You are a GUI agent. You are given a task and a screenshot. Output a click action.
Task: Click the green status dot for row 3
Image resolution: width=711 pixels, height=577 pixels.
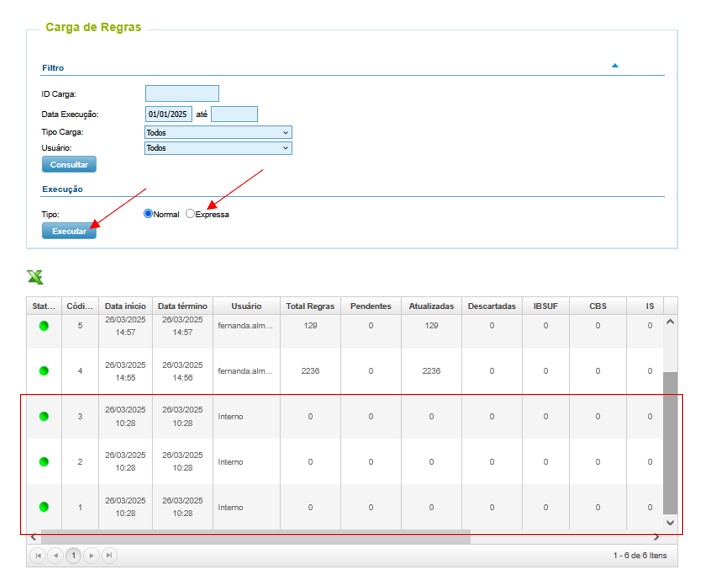tap(44, 416)
